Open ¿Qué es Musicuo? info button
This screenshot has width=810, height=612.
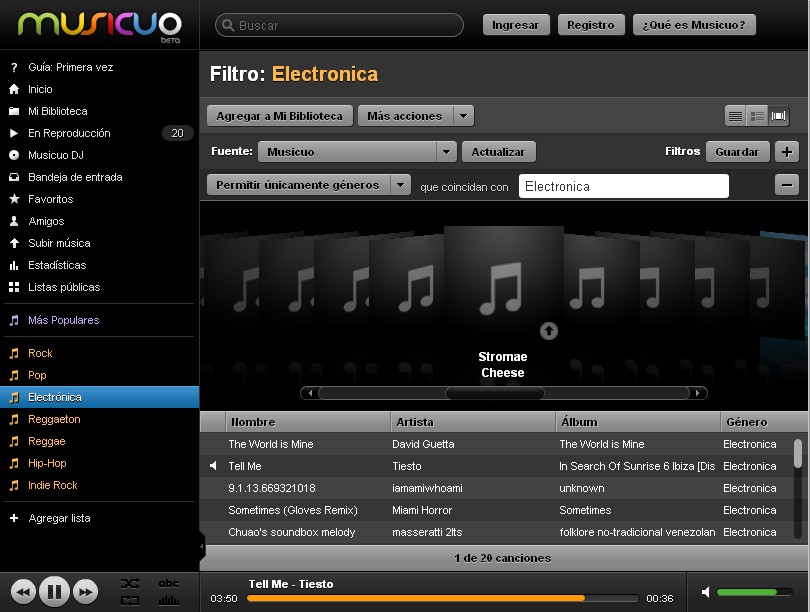pyautogui.click(x=694, y=25)
